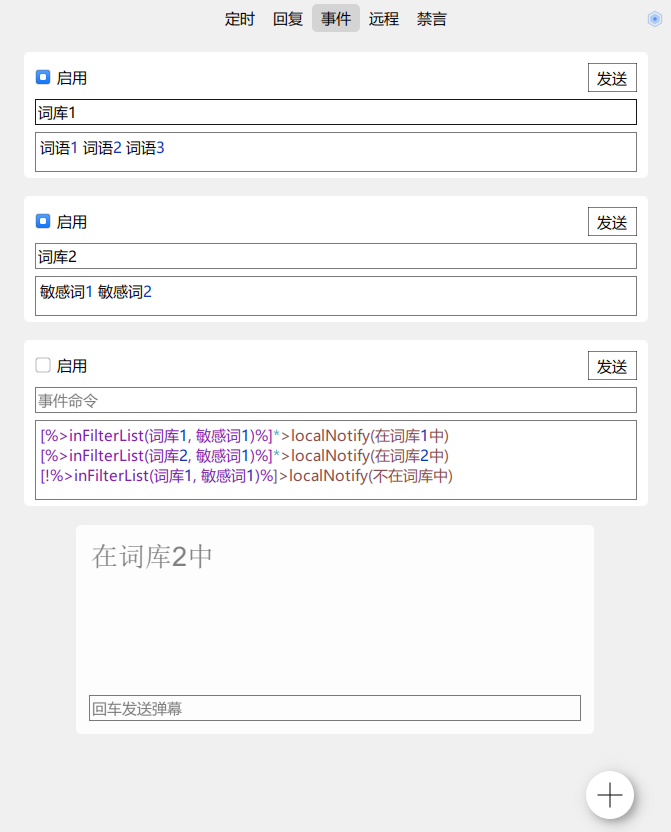Screen dimensions: 671x832
Task: Click the 事件命令 name input field
Action: pyautogui.click(x=335, y=400)
